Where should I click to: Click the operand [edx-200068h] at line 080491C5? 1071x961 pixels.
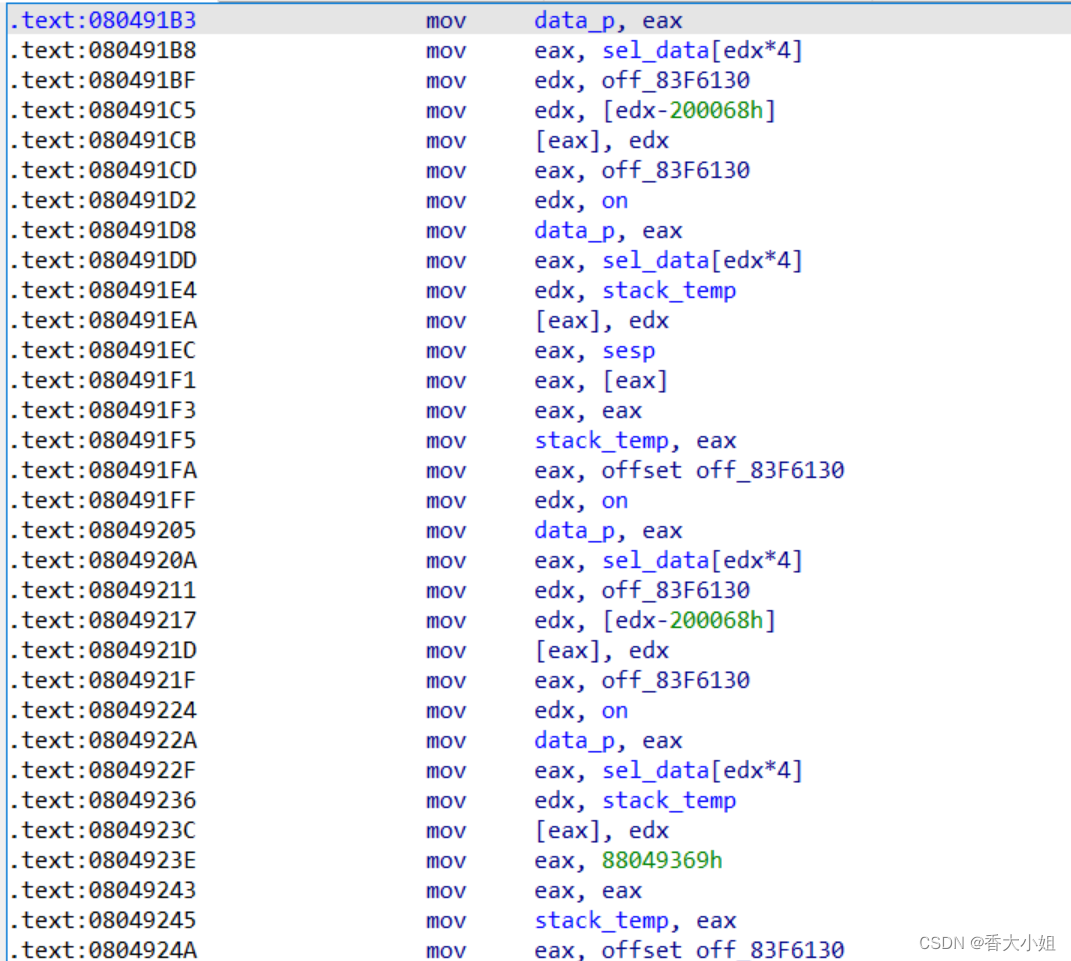tap(689, 111)
